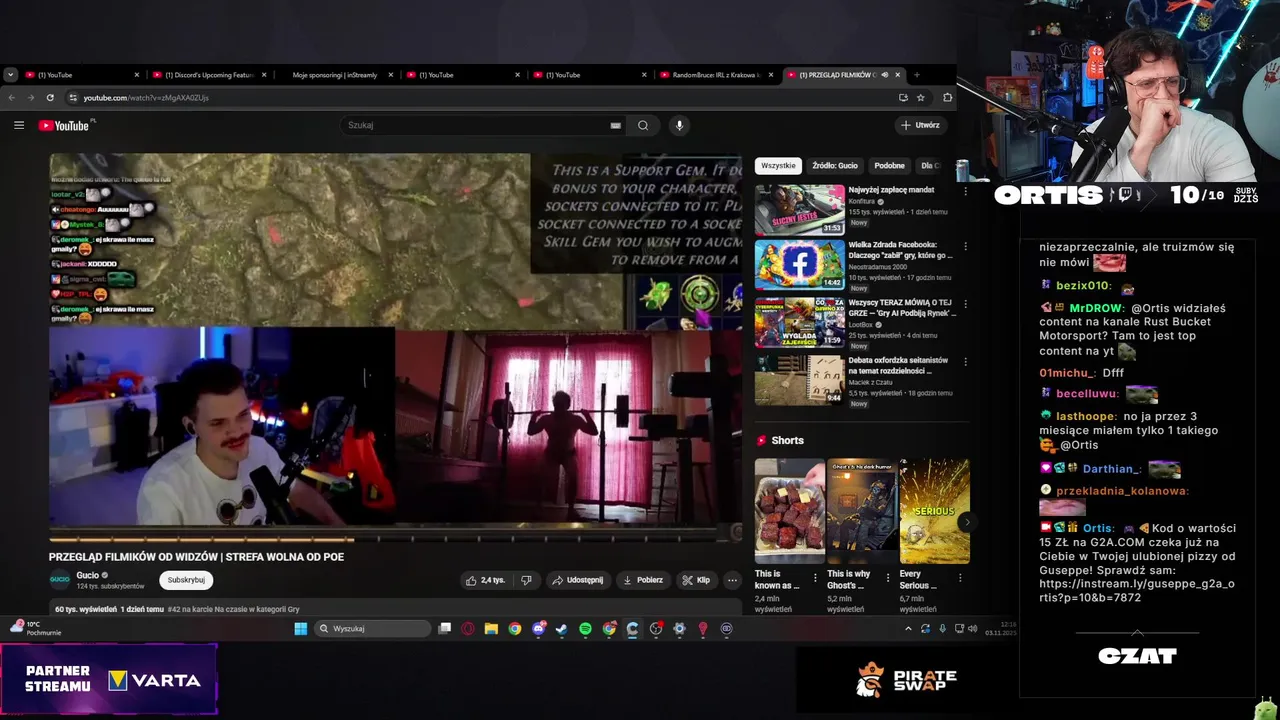This screenshot has height=720, width=1280.
Task: Open options for Wielka Zdrada Facebooka video
Action: click(965, 246)
